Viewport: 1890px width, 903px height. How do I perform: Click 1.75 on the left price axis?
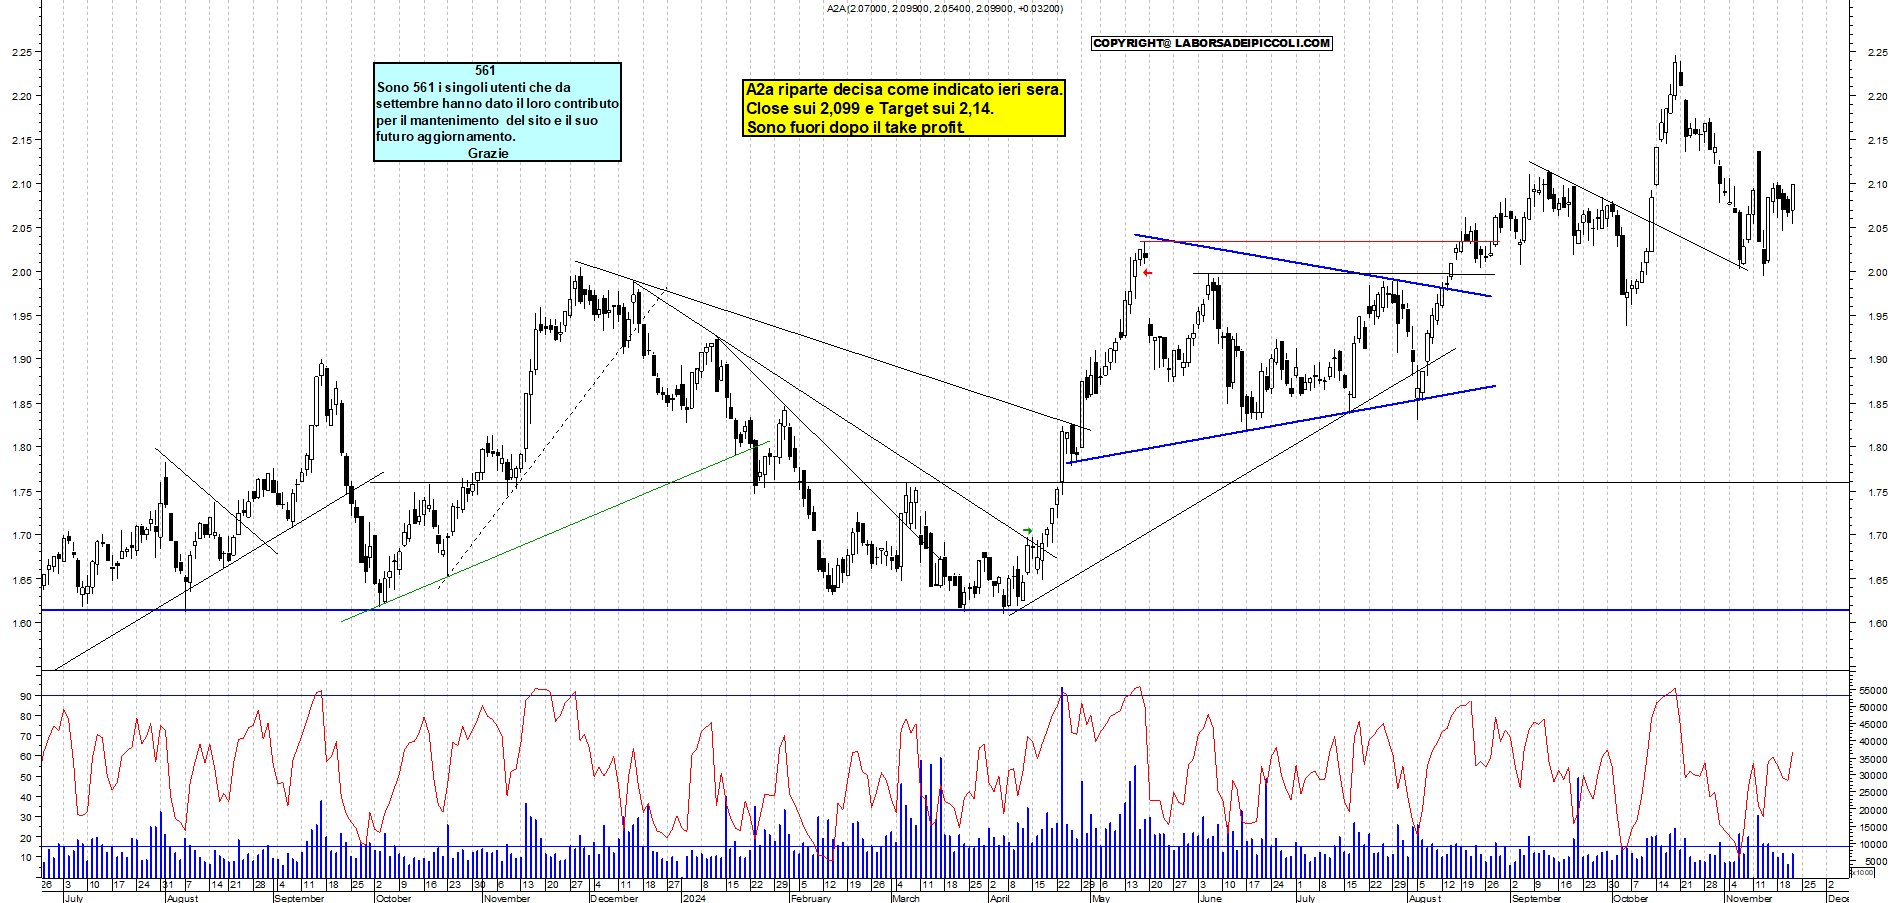tap(20, 492)
